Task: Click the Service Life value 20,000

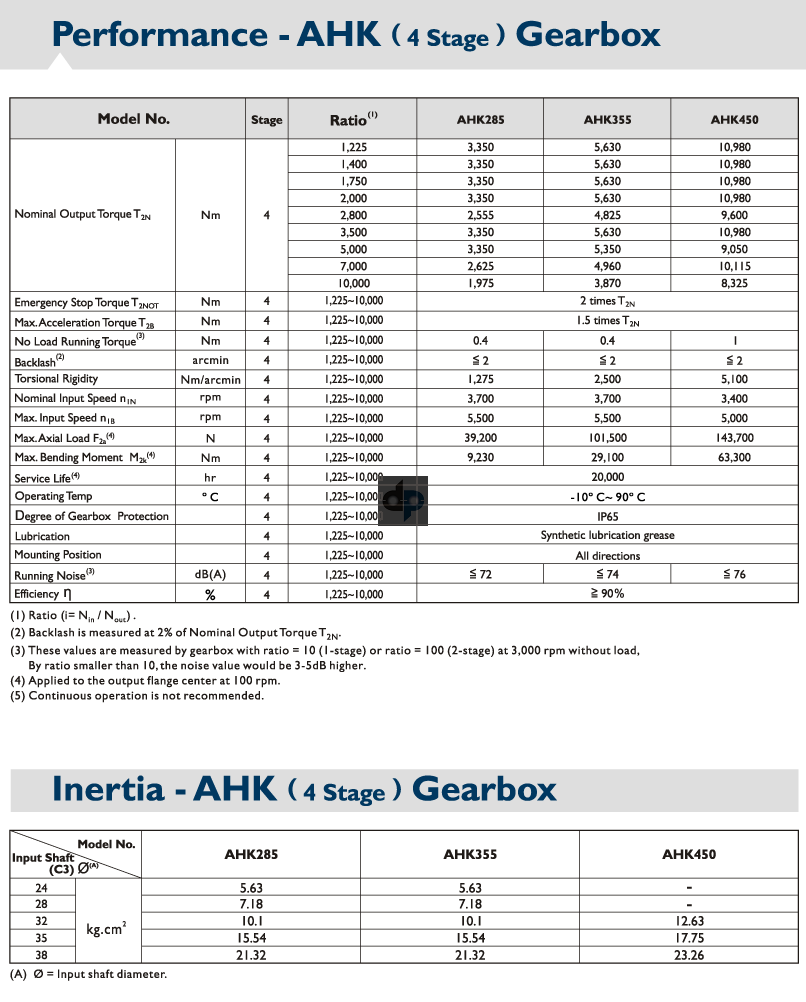Action: [x=605, y=477]
